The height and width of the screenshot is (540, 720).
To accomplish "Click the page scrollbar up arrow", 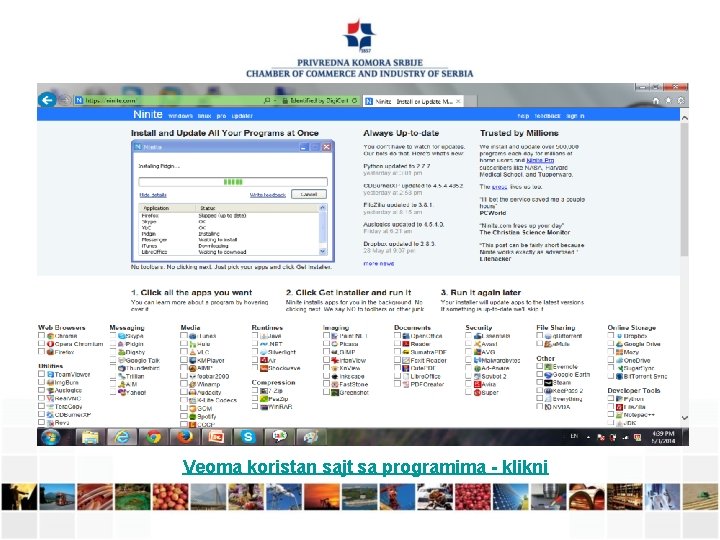I will click(x=684, y=118).
